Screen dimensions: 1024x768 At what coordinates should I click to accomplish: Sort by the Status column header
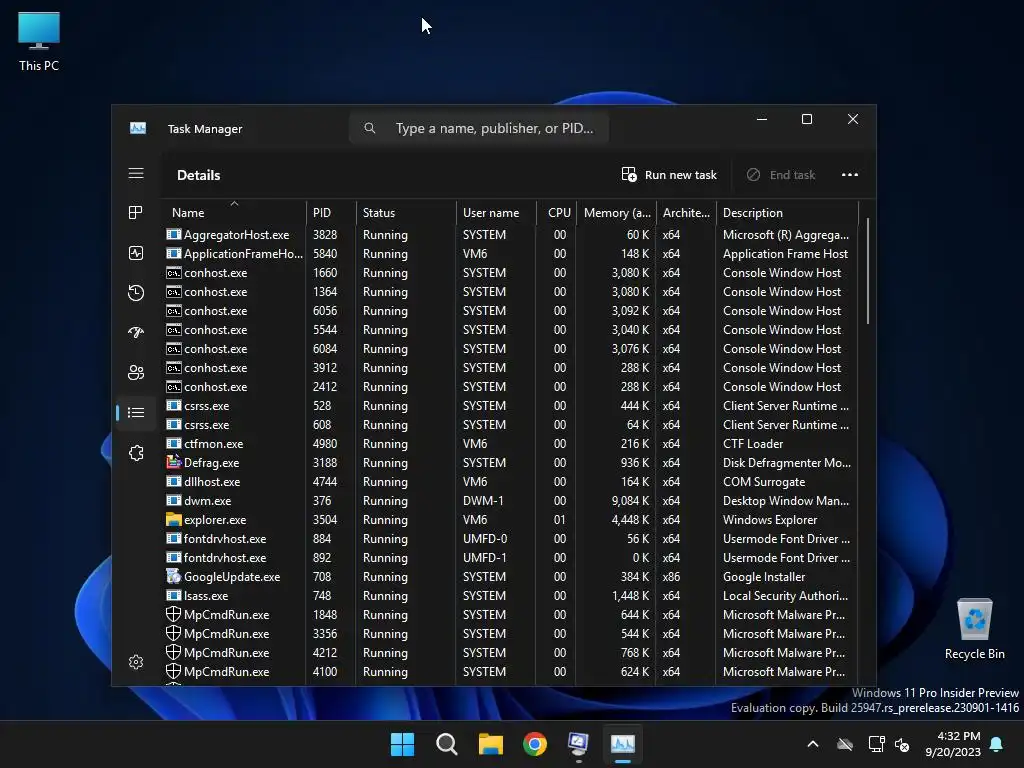406,212
